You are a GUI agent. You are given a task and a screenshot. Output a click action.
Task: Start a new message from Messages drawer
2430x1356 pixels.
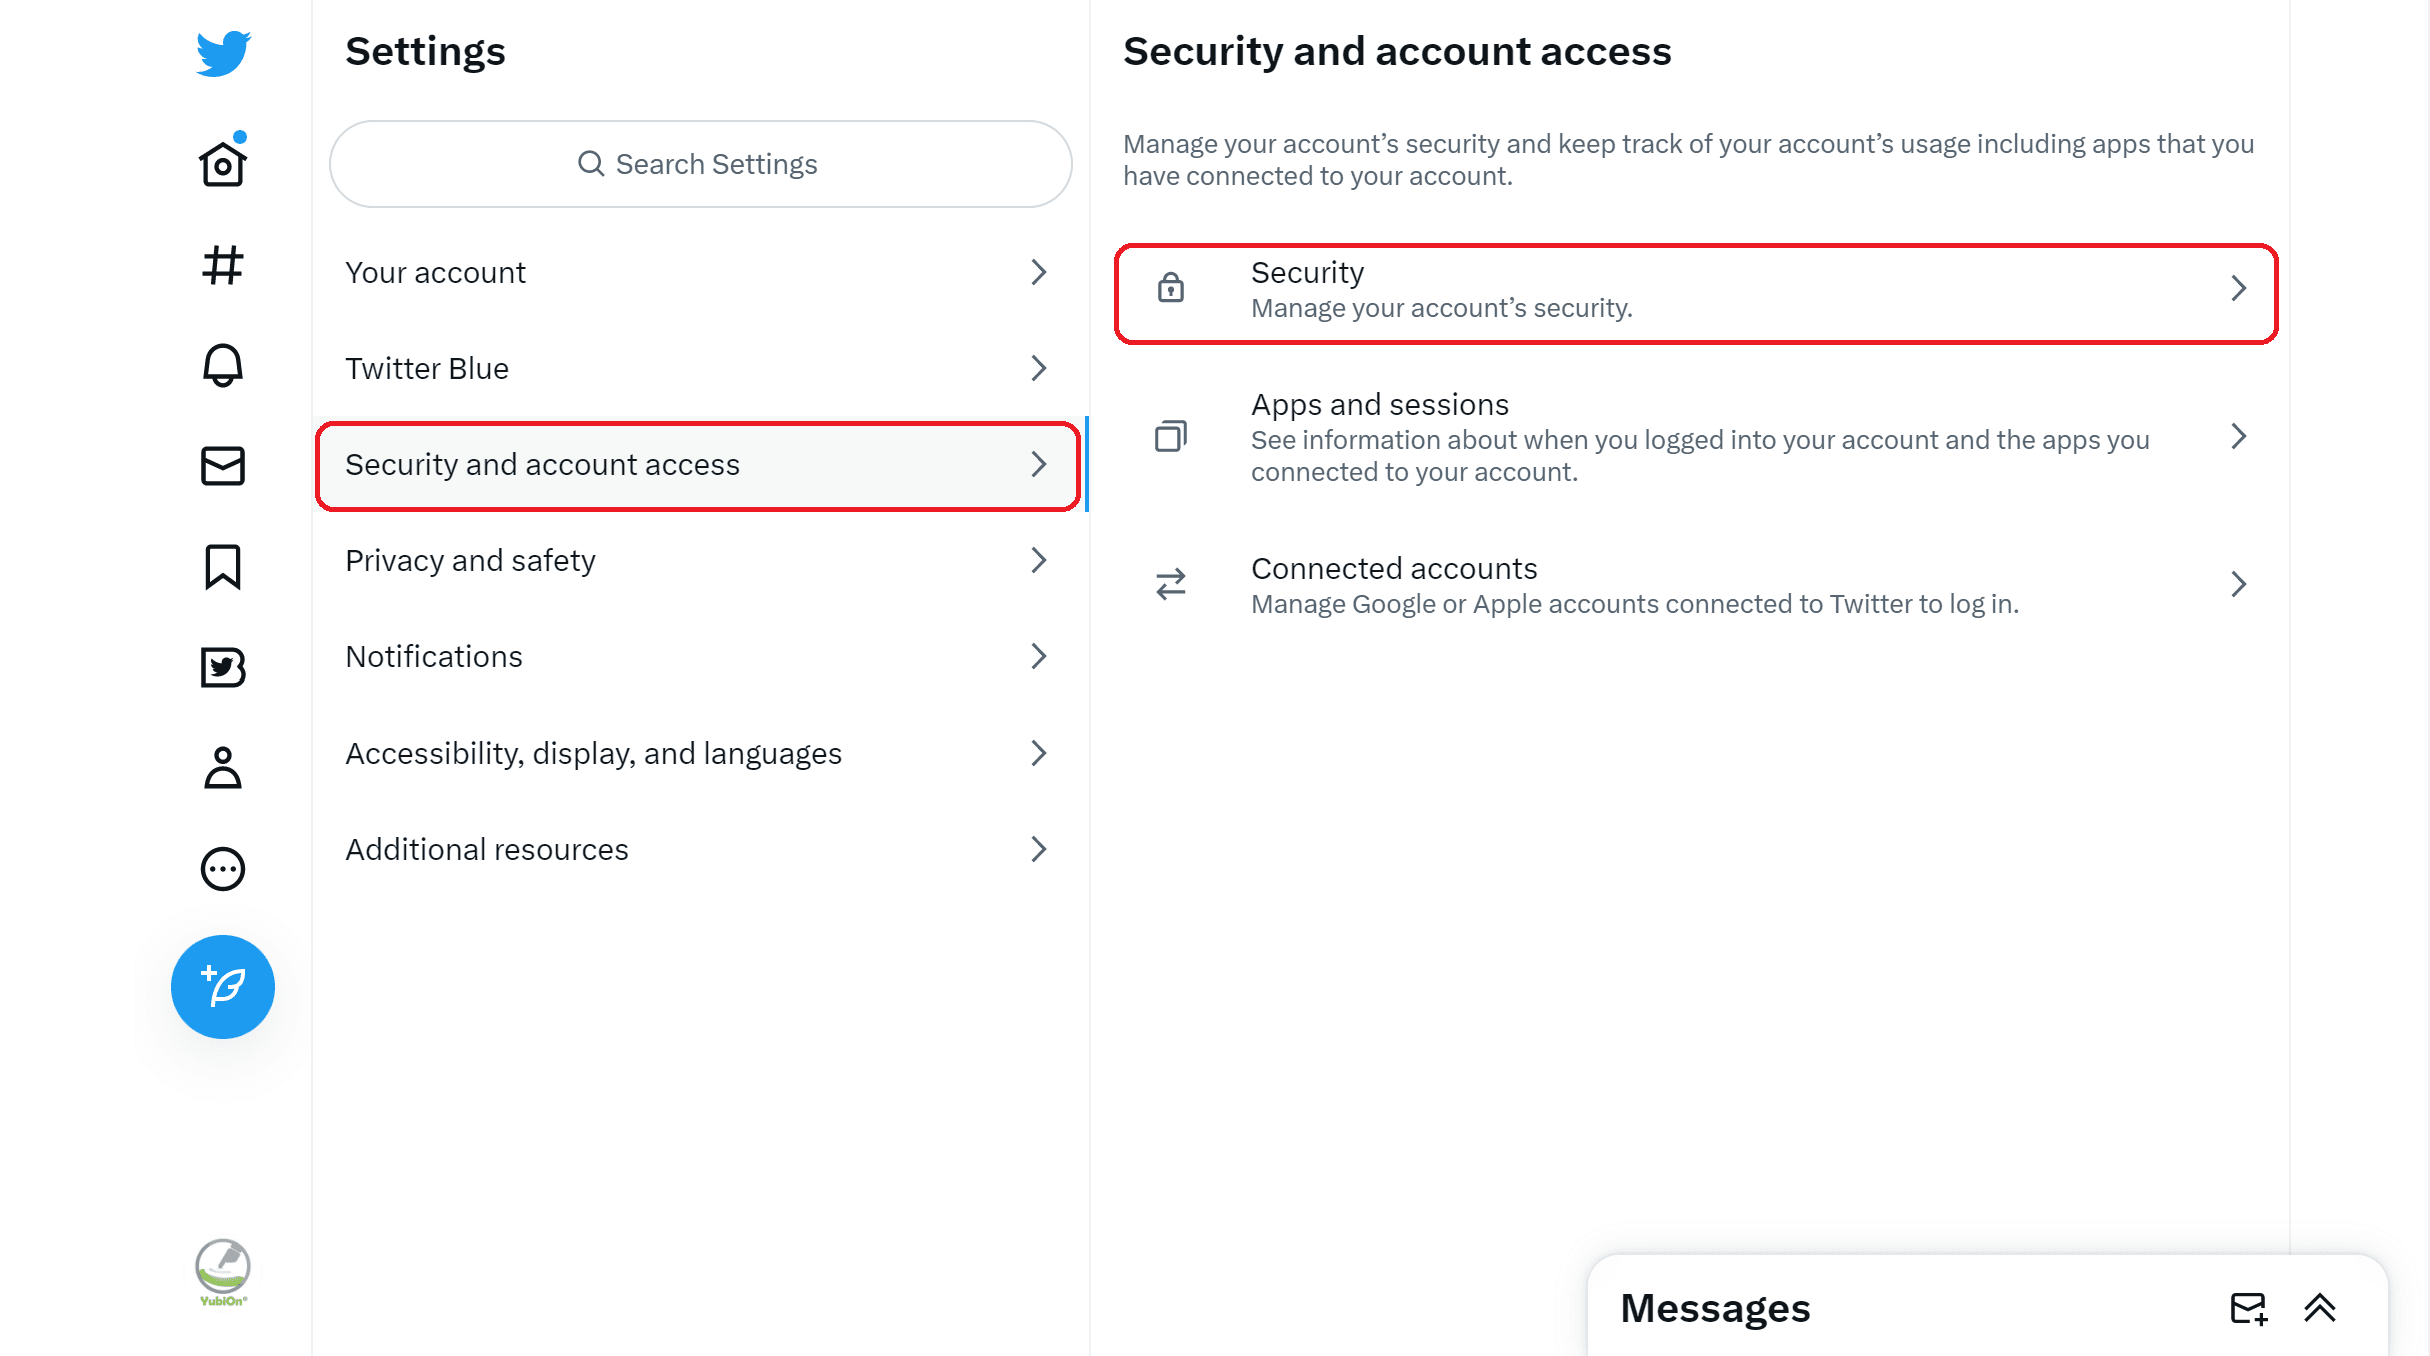pyautogui.click(x=2249, y=1308)
